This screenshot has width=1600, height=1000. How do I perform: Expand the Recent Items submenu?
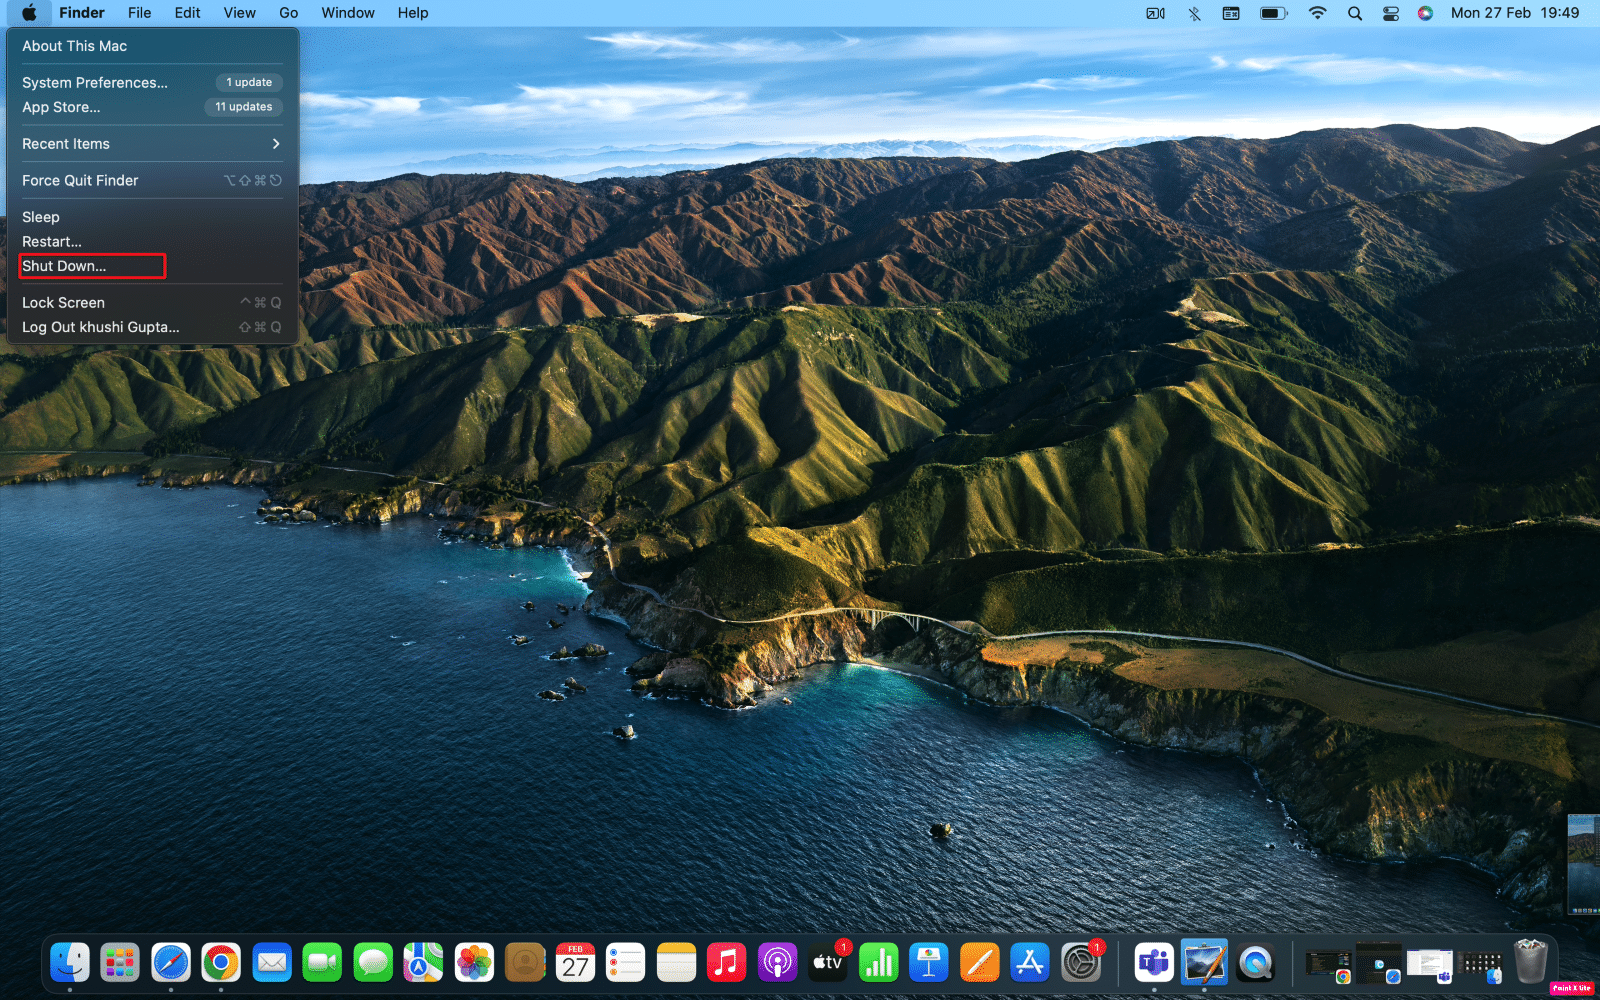(x=152, y=144)
